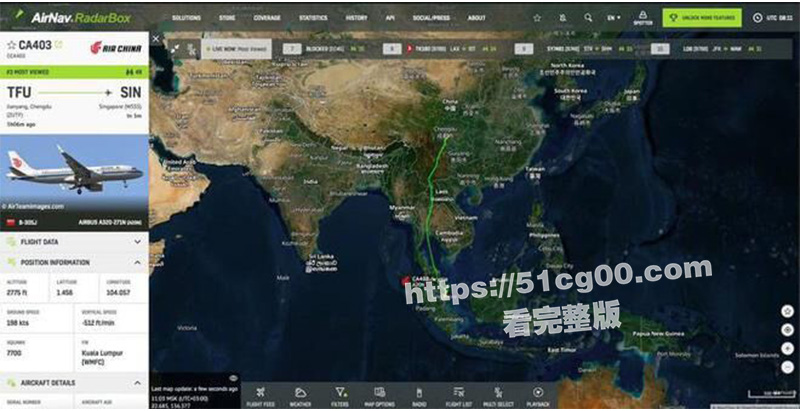Click the SIN destination airport code
Screen dimensions: 800x411
click(131, 92)
